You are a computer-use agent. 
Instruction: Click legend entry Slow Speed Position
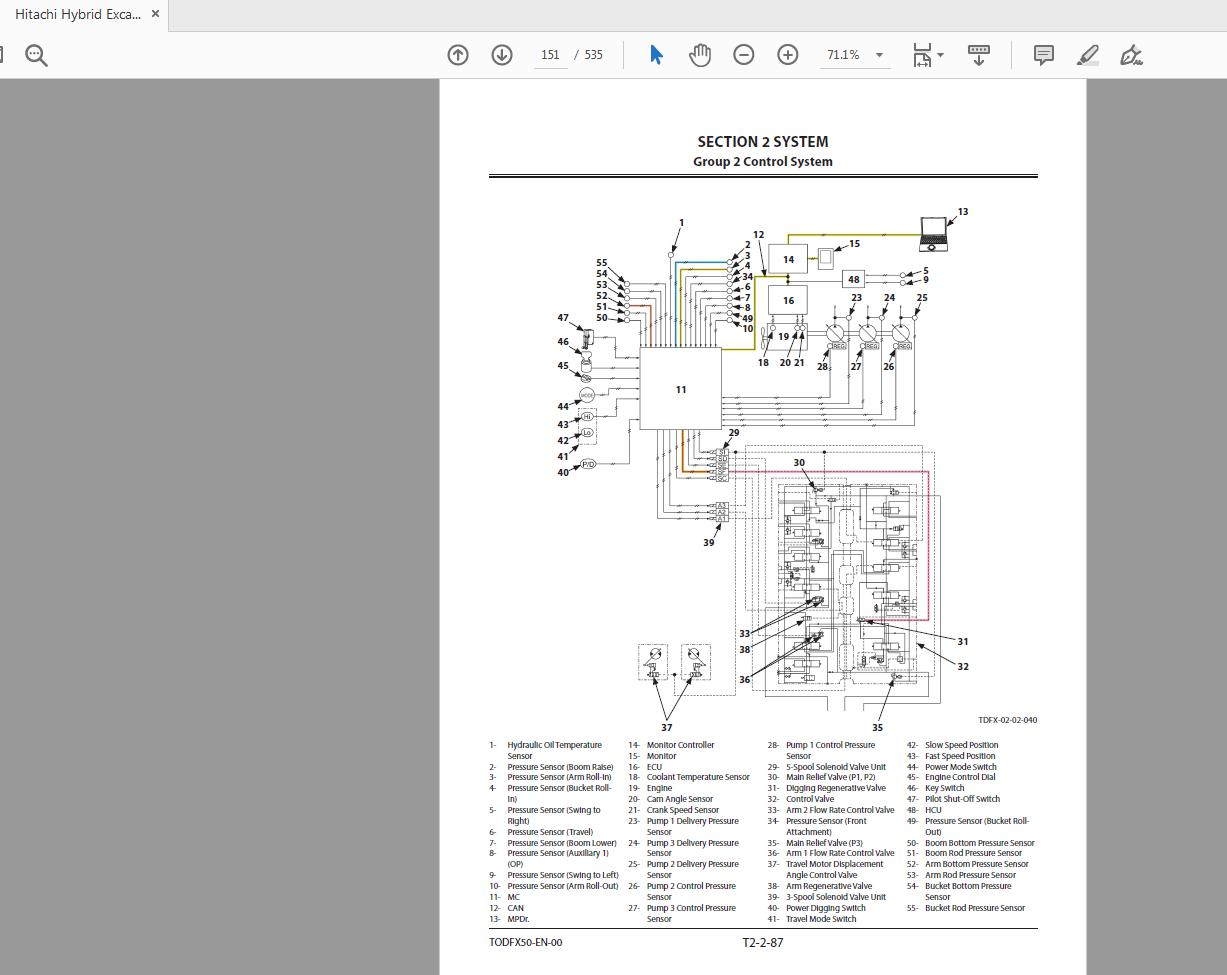point(961,745)
